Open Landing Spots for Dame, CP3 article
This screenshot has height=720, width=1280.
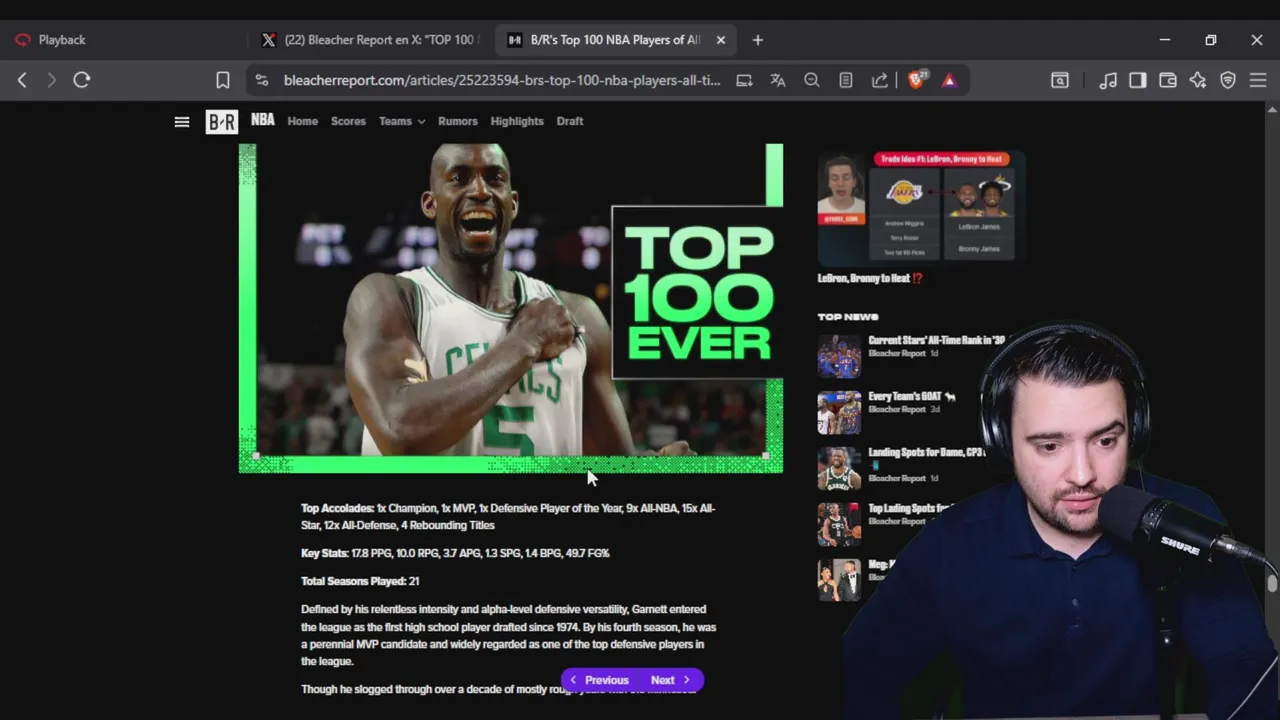926,453
